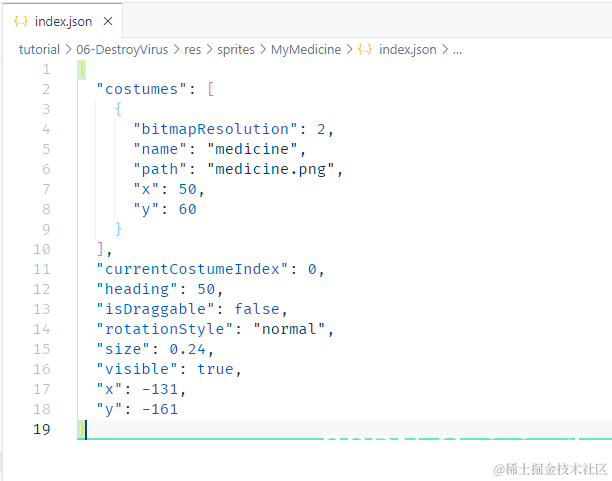This screenshot has height=481, width=612.
Task: Click the "medicine.png" path value
Action: pyautogui.click(x=270, y=169)
